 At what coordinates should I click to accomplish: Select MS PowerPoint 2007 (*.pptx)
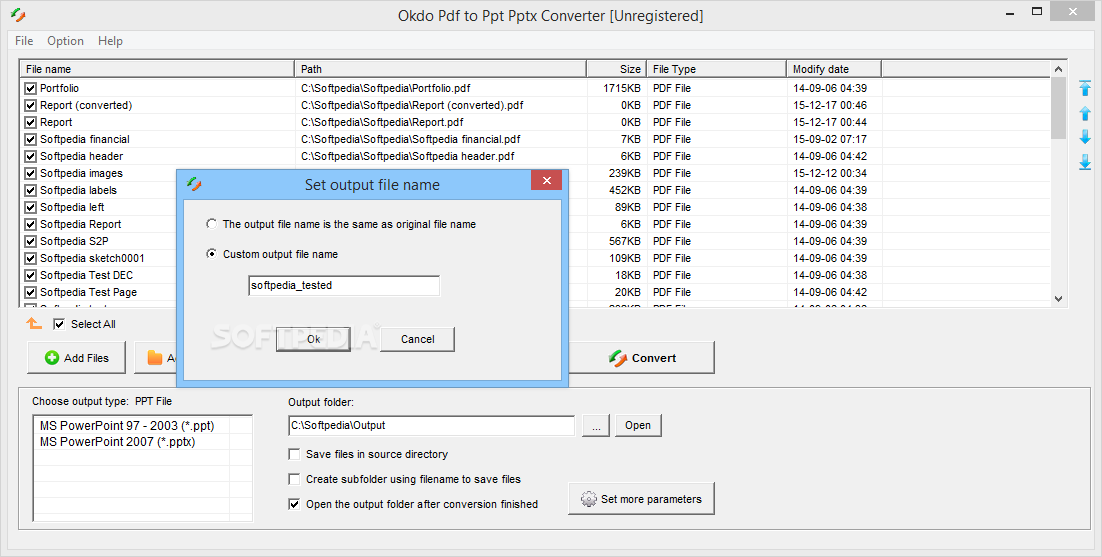click(x=117, y=442)
